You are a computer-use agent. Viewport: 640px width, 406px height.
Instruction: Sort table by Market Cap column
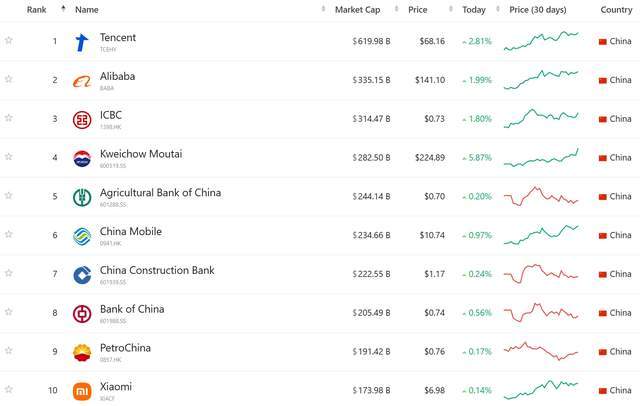pyautogui.click(x=358, y=10)
